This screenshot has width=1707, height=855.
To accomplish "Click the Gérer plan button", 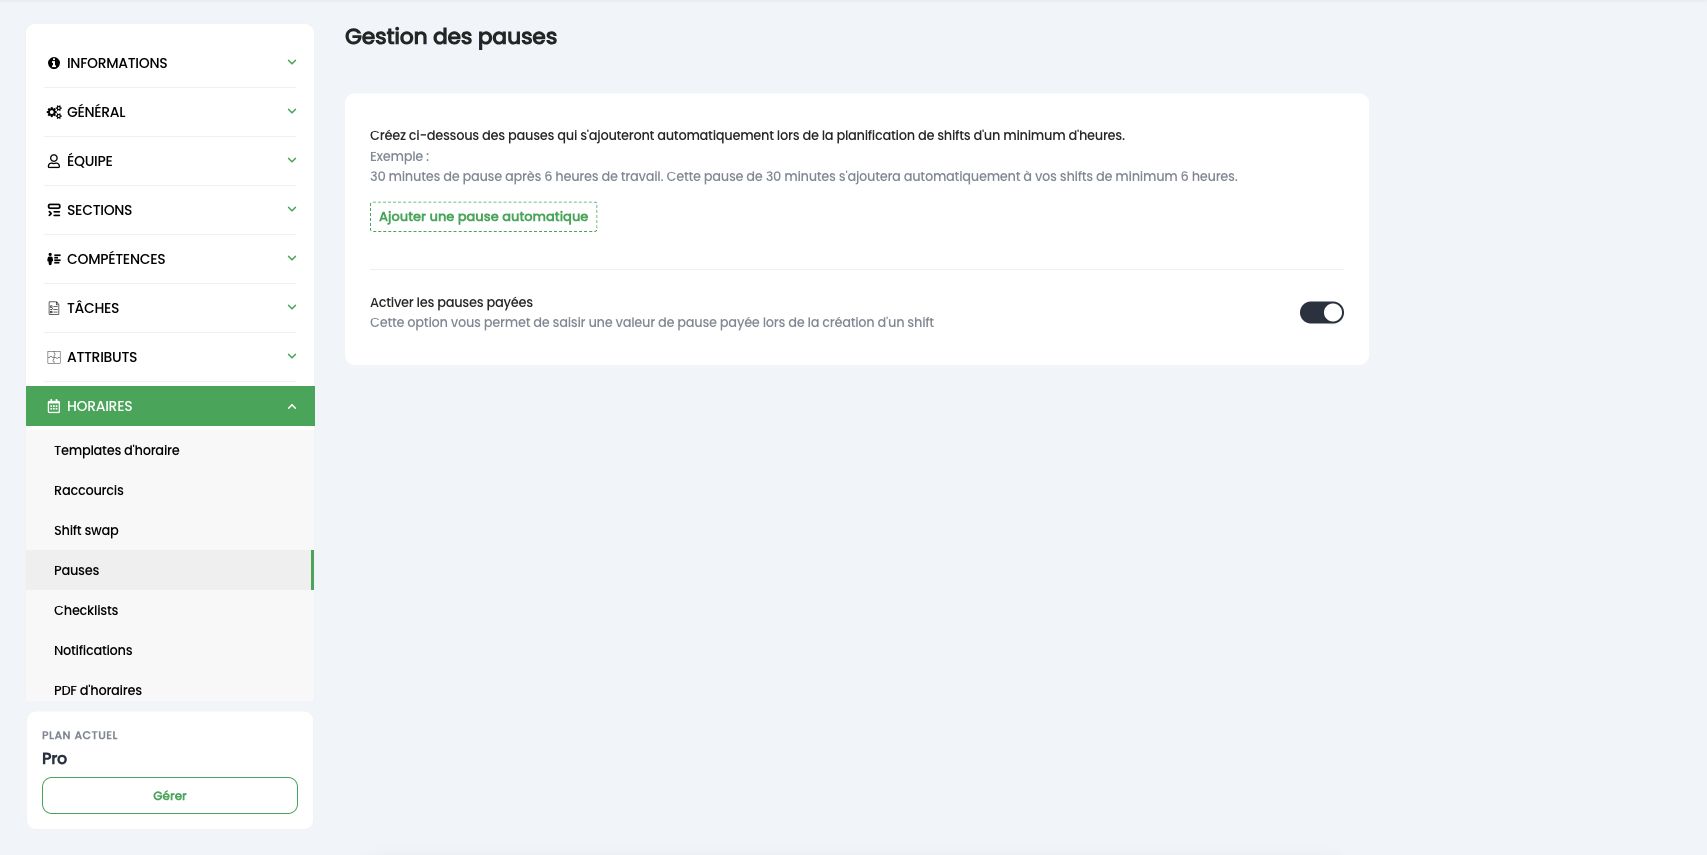I will coord(170,796).
